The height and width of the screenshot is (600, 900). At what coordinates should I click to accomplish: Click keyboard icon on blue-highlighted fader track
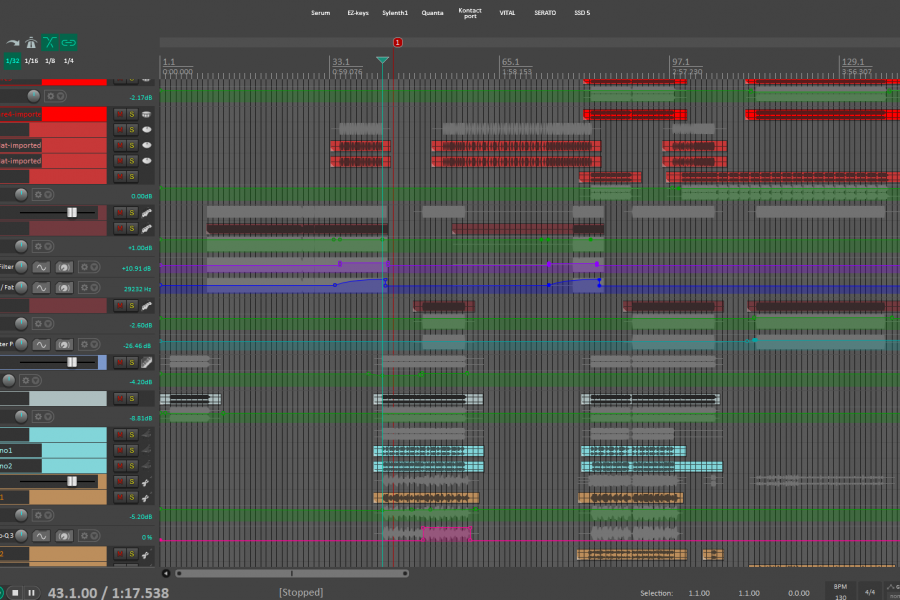point(147,362)
